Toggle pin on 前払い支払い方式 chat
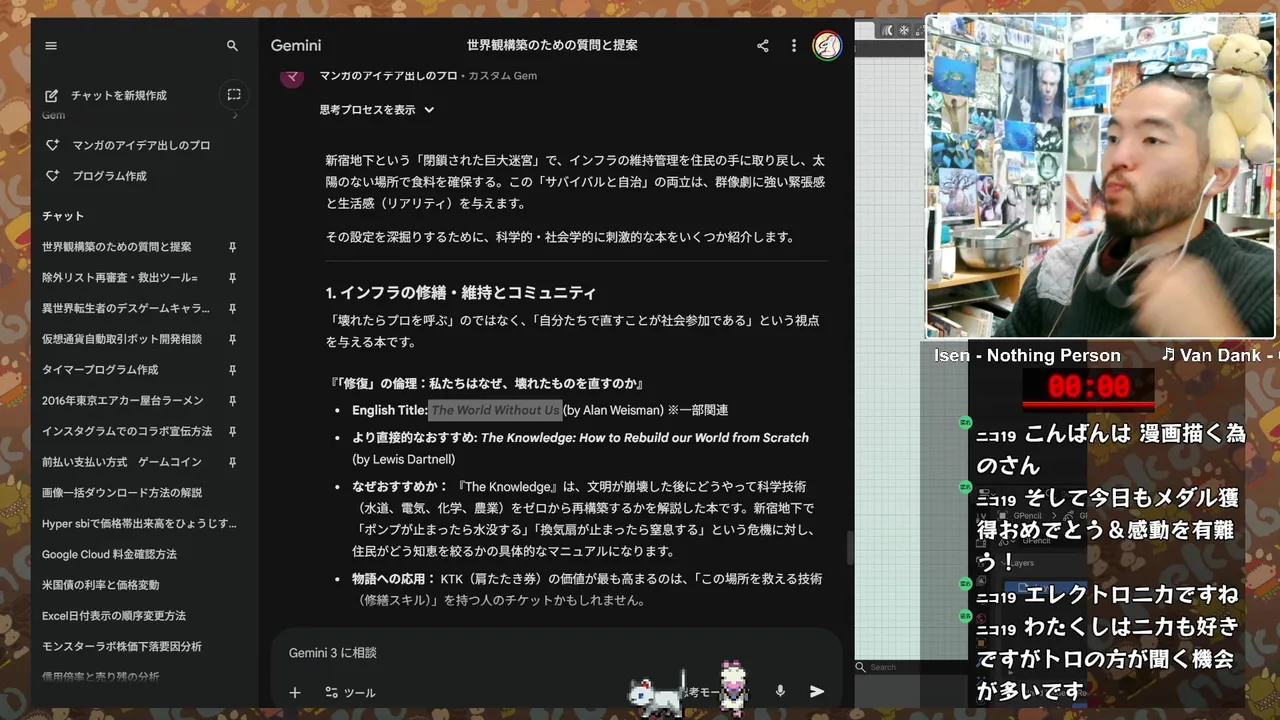Image resolution: width=1280 pixels, height=720 pixels. [232, 462]
